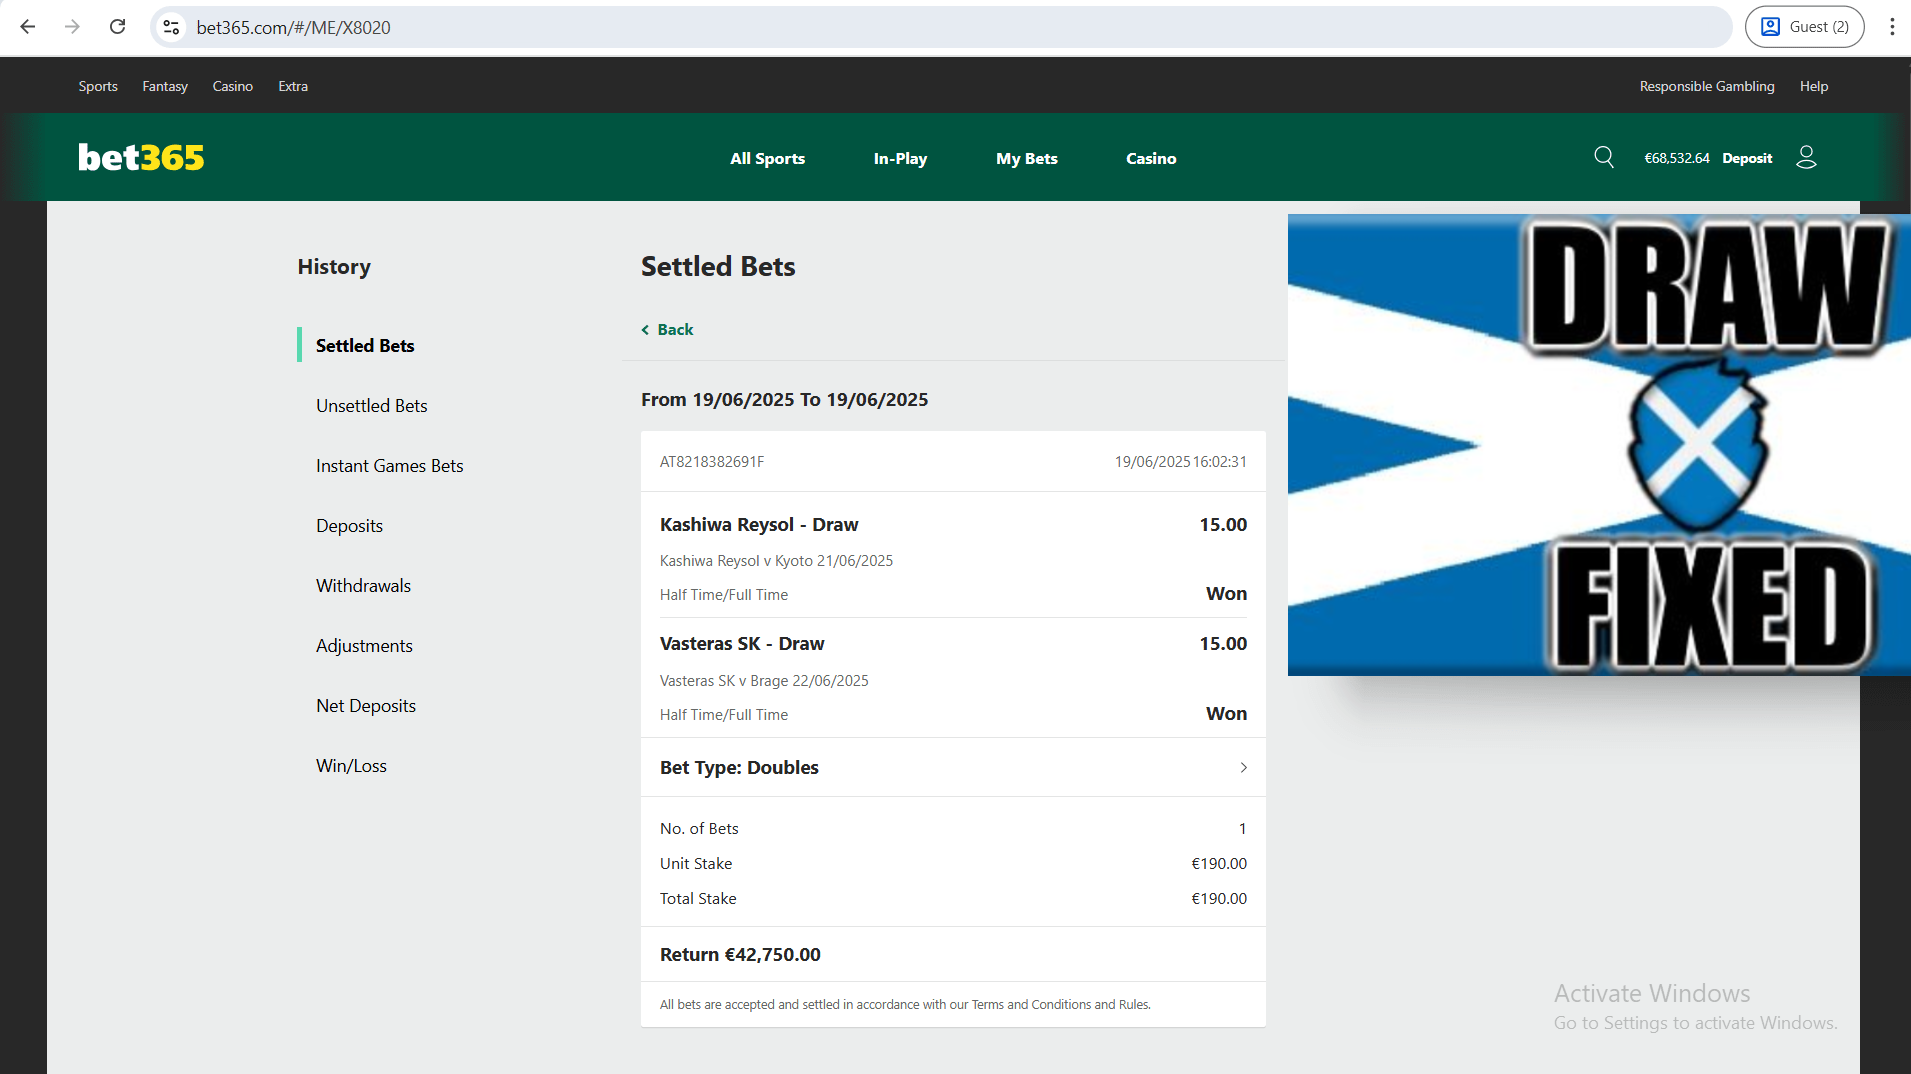
Task: Click Kashiwa Reysol v Kyoto 21/06/2025 text
Action: [x=776, y=560]
